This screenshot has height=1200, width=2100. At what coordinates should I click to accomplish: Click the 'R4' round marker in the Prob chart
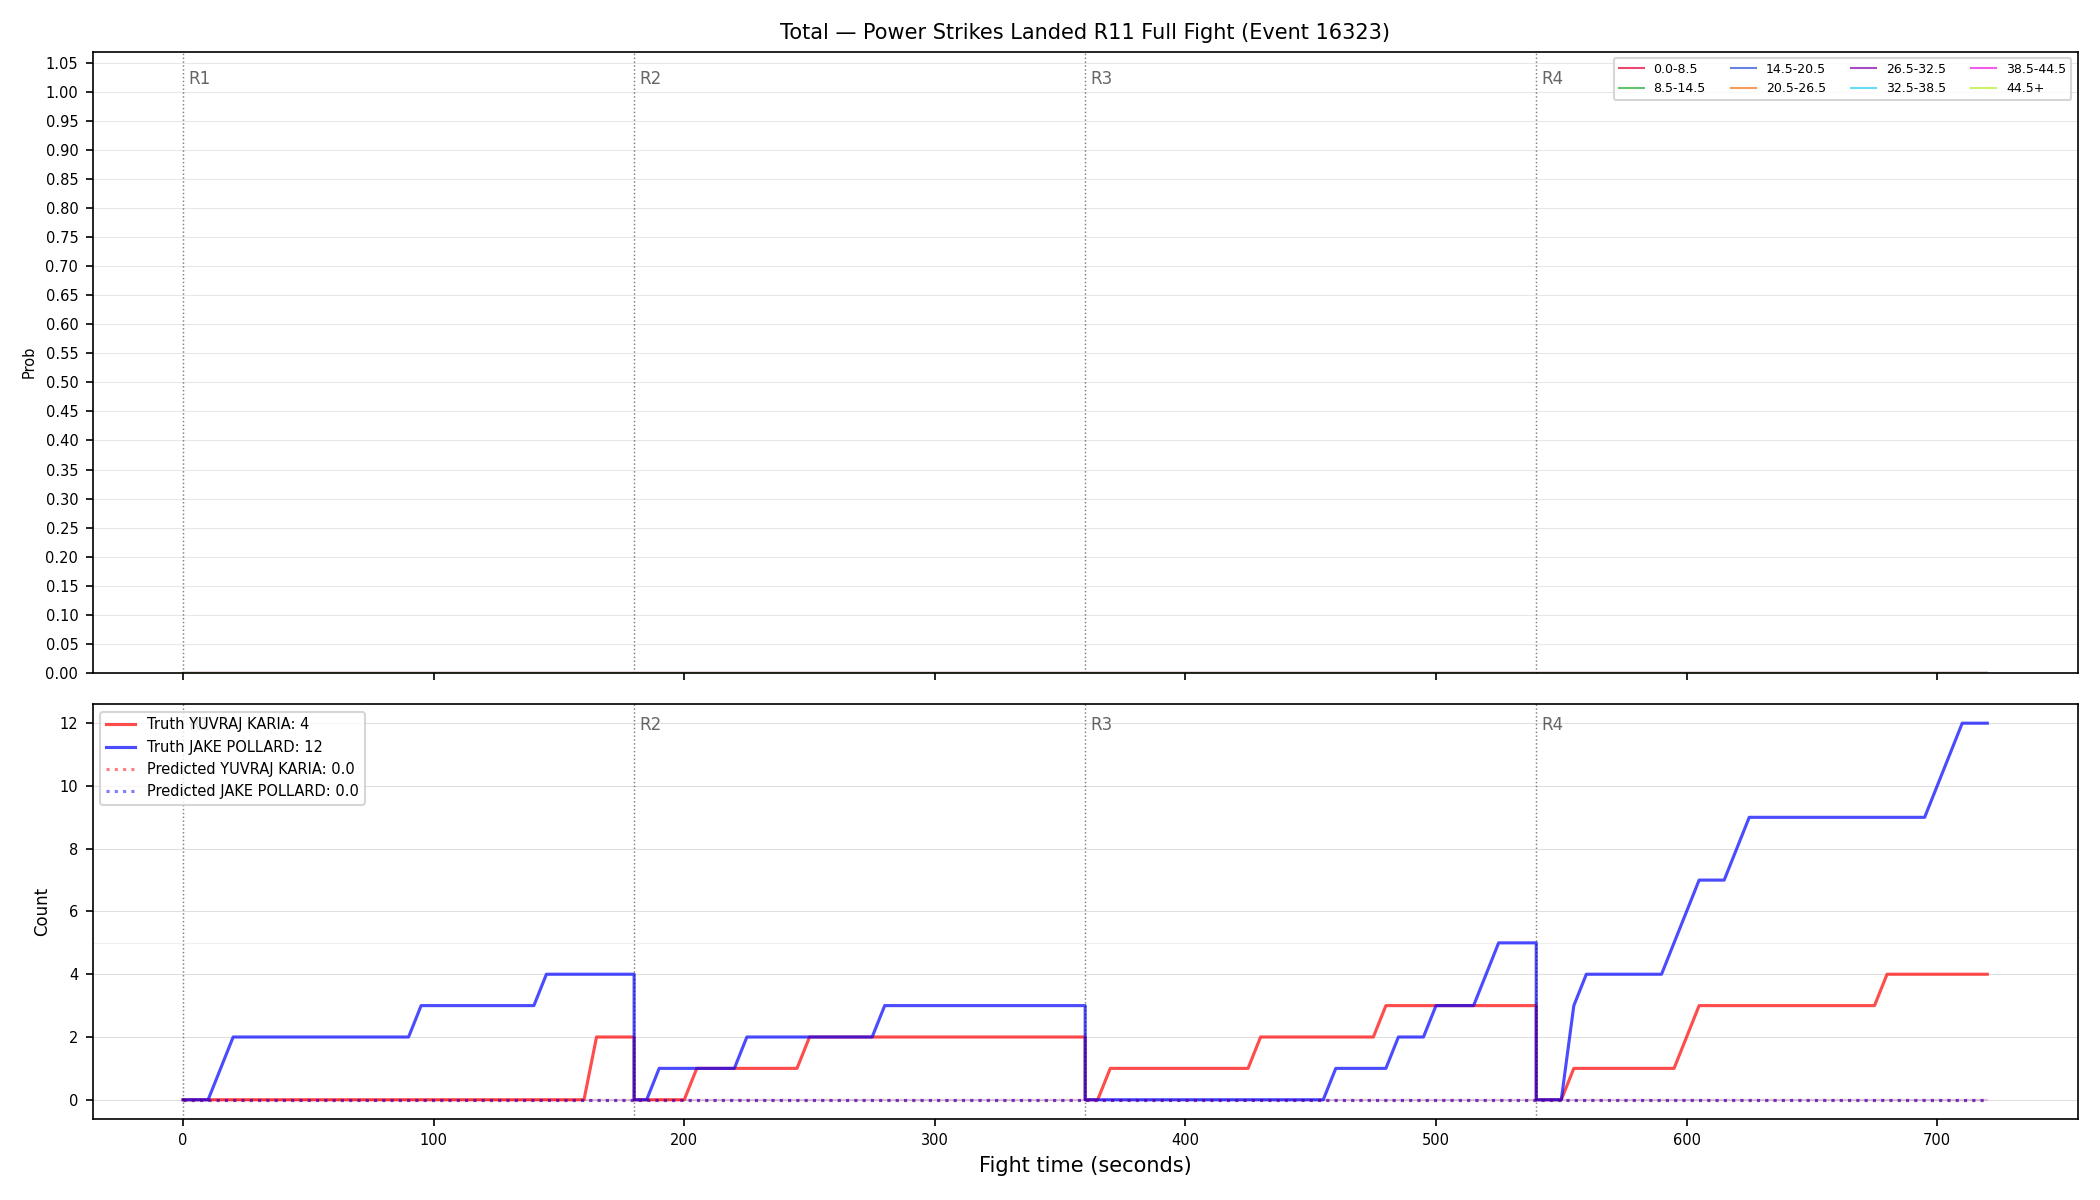1552,78
